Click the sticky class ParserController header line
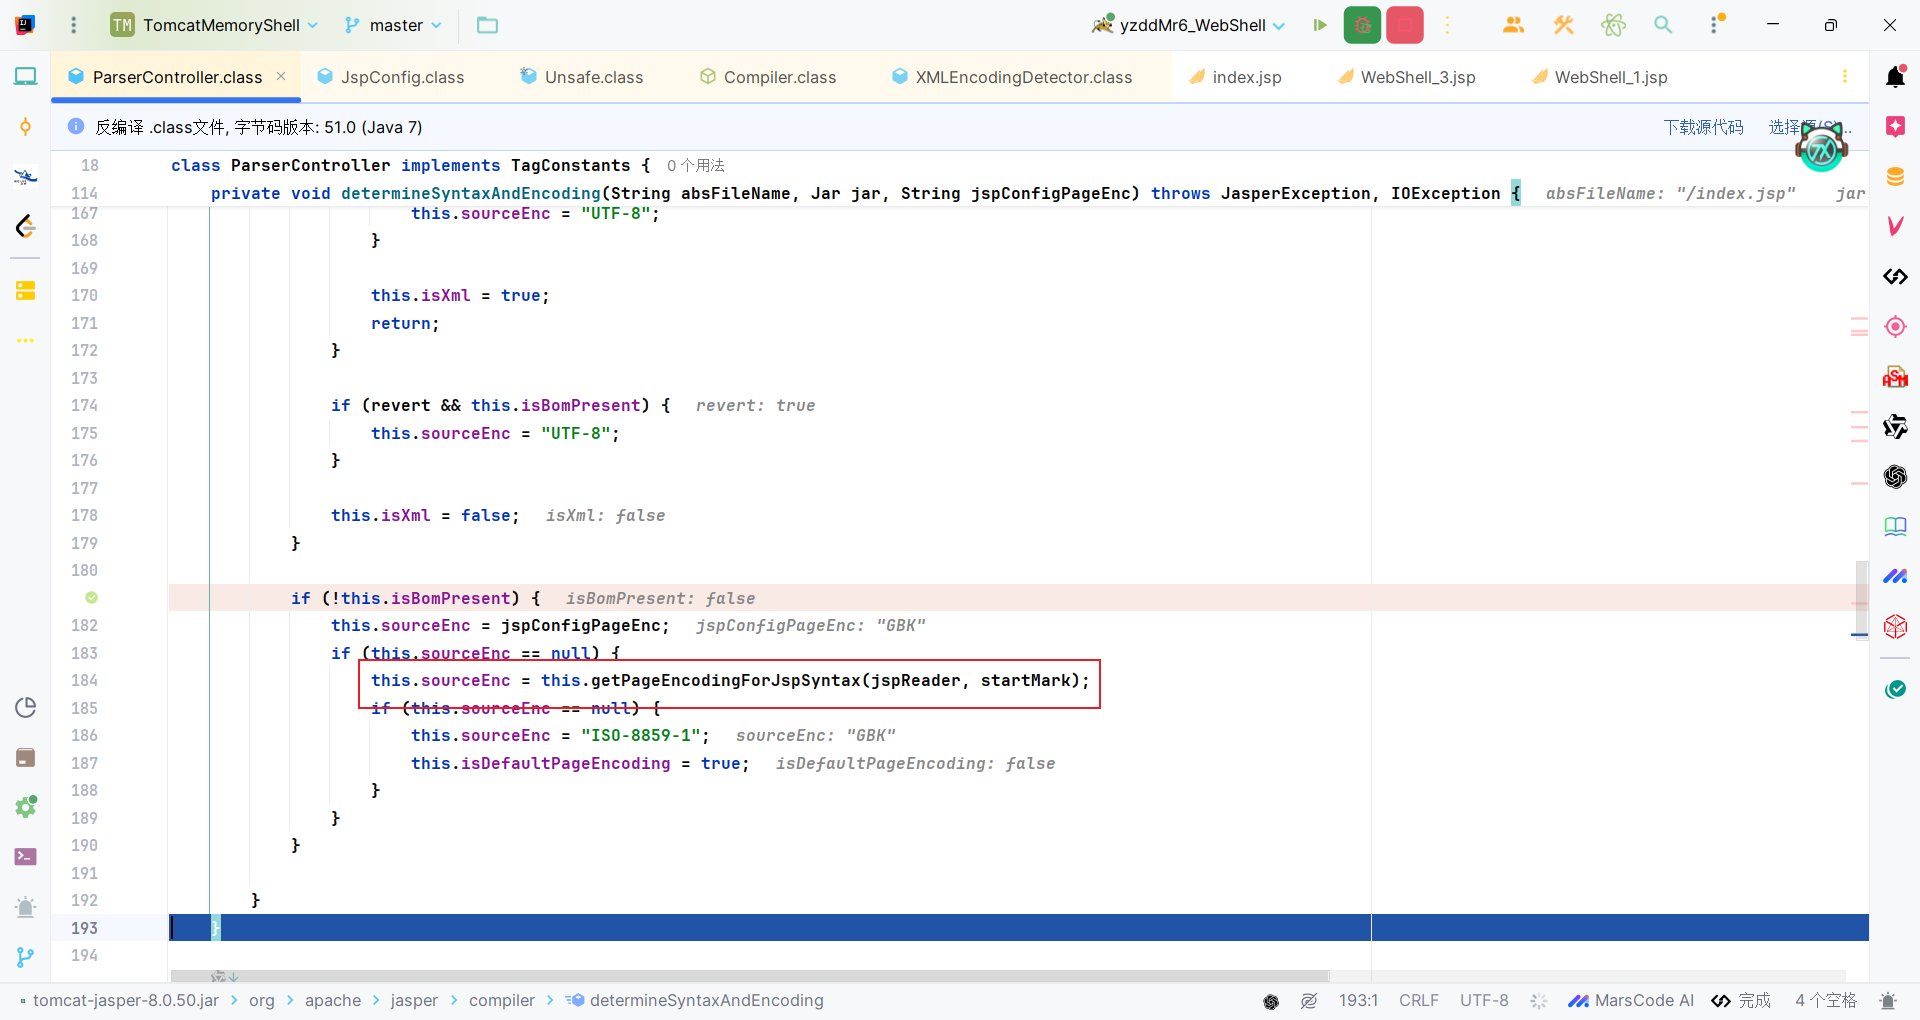1920x1020 pixels. (x=410, y=165)
